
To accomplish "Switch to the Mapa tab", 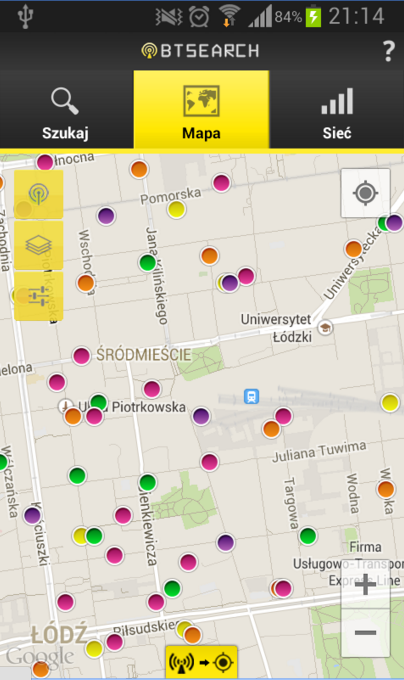I will (x=201, y=110).
